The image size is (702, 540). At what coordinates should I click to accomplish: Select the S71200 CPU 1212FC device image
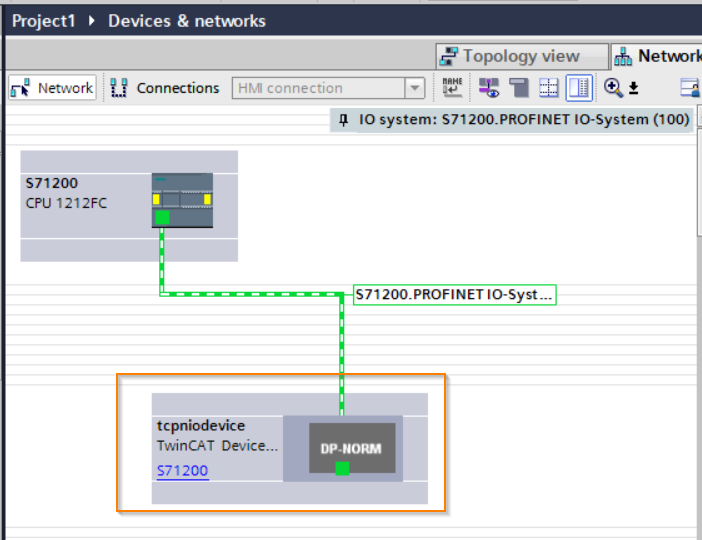[x=182, y=200]
